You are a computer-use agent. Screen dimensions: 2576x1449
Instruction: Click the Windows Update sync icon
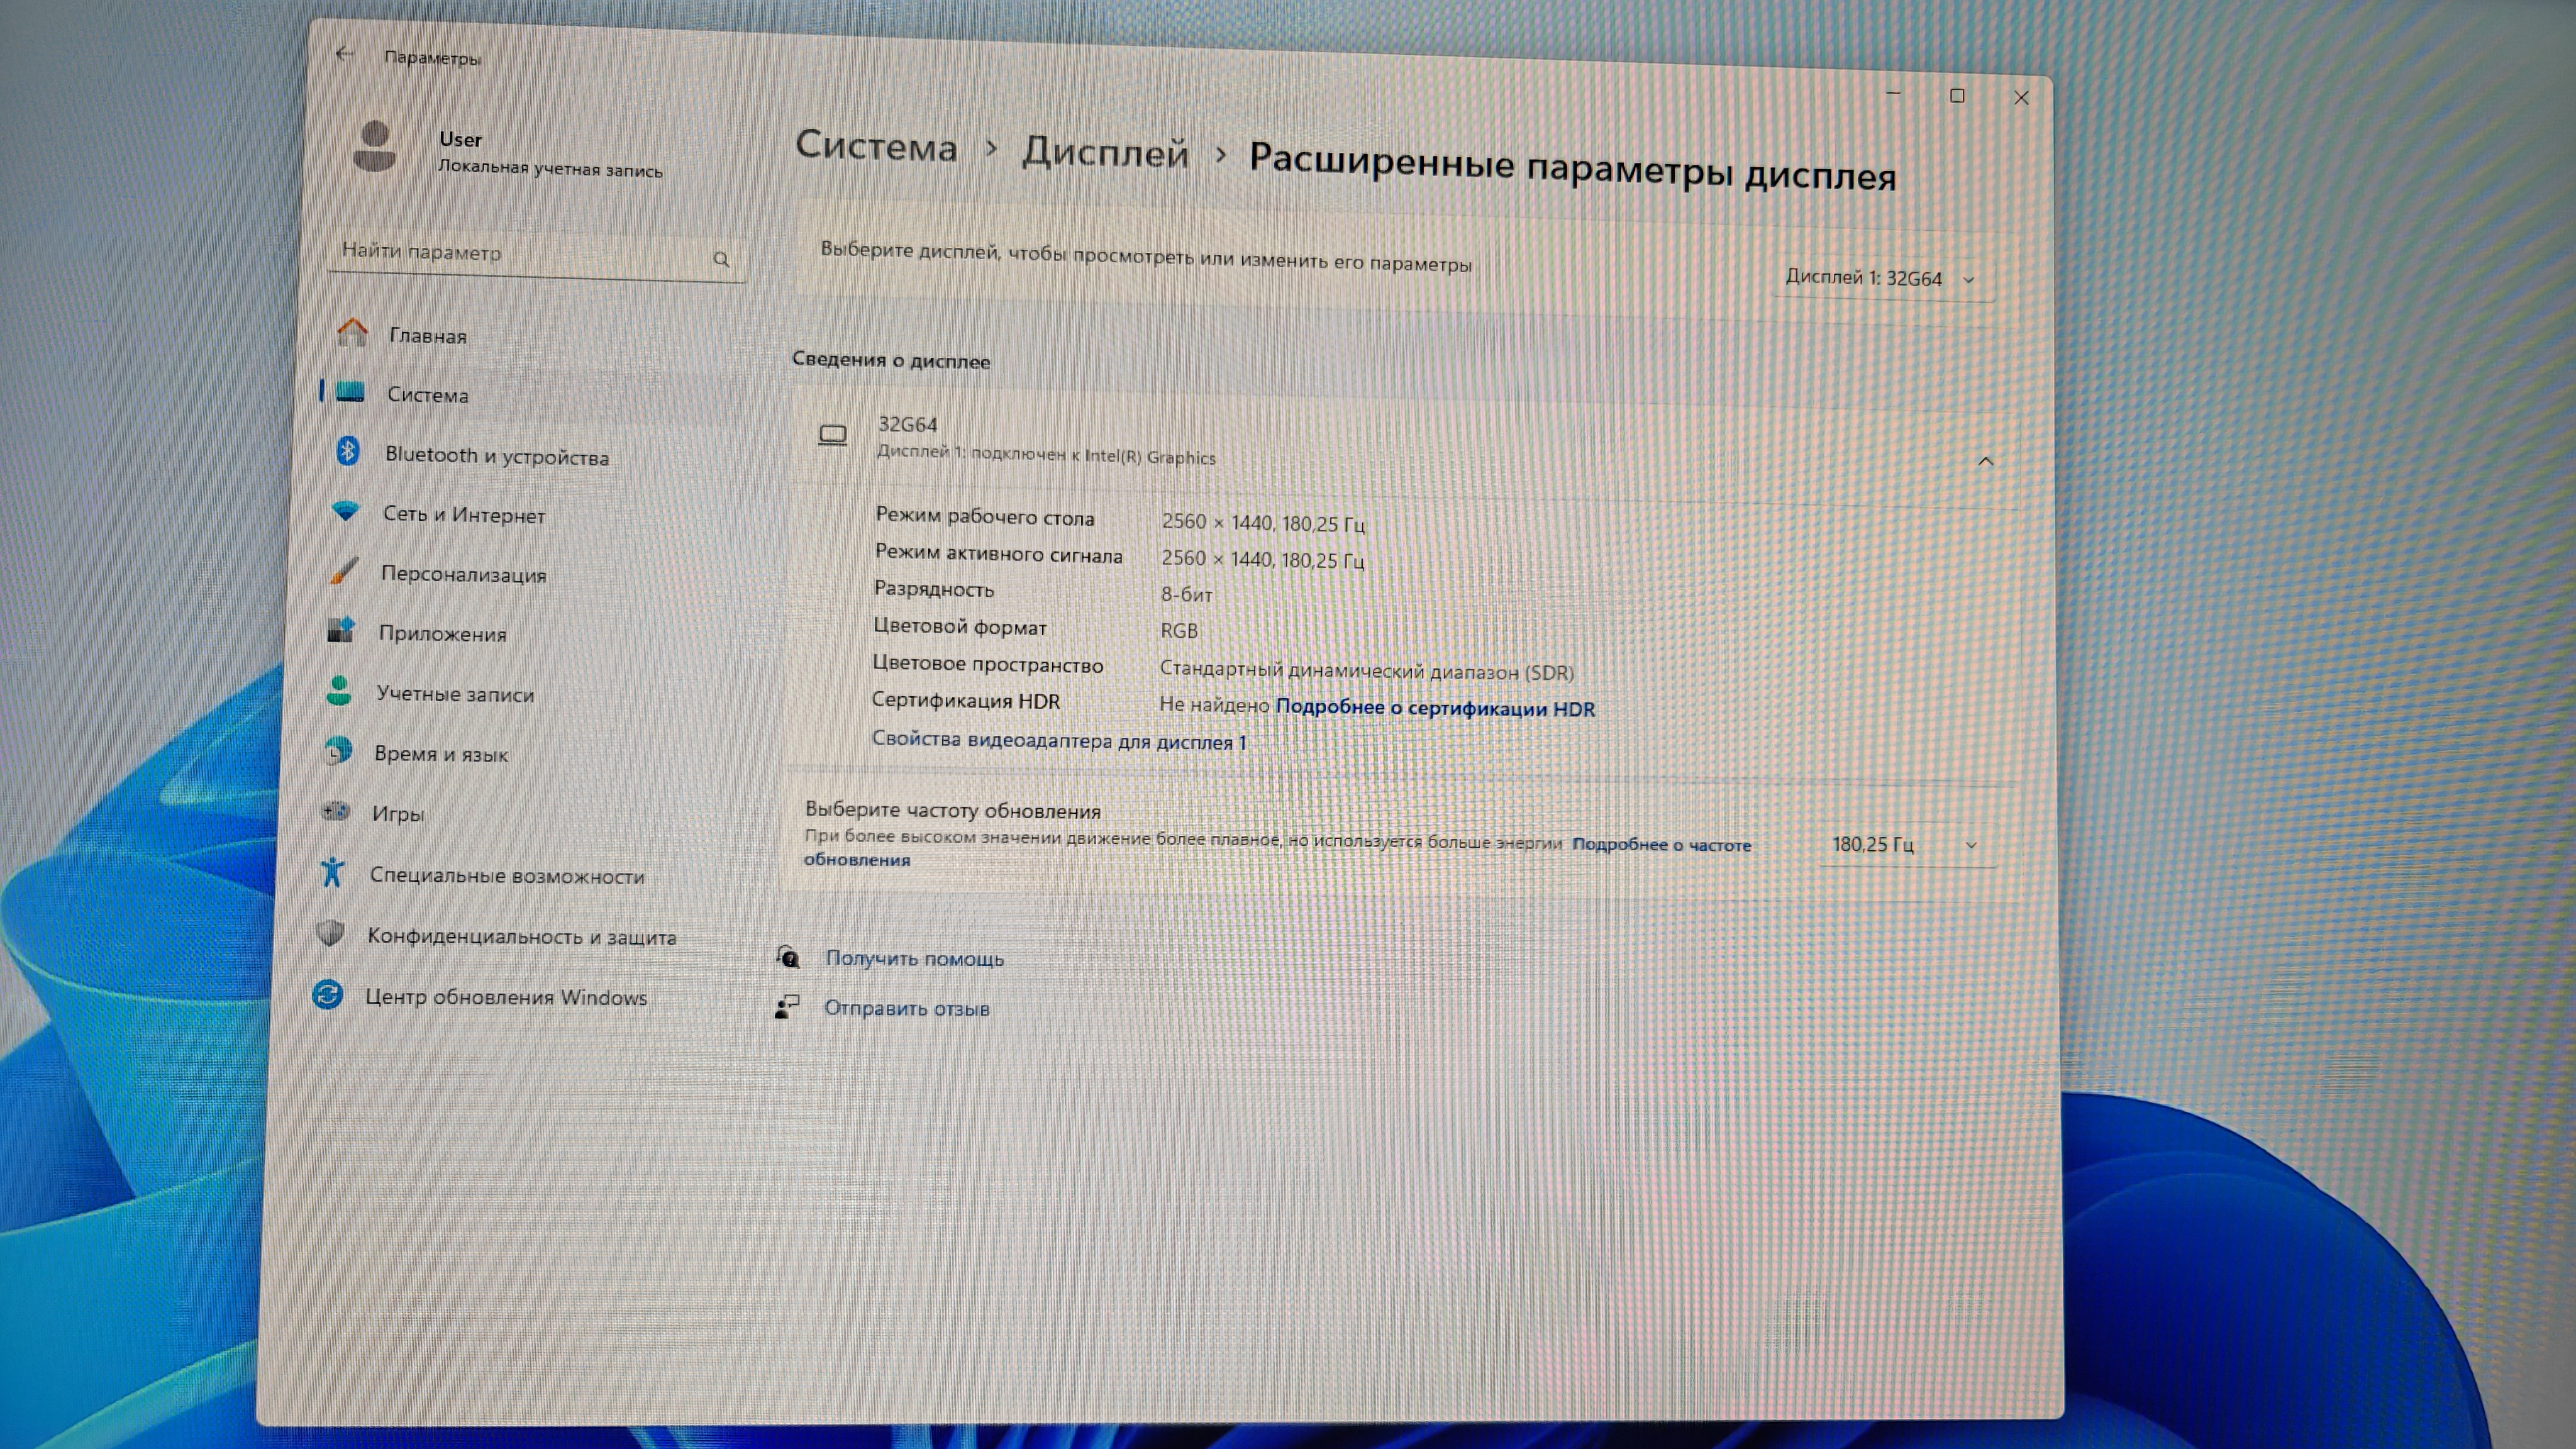coord(328,994)
